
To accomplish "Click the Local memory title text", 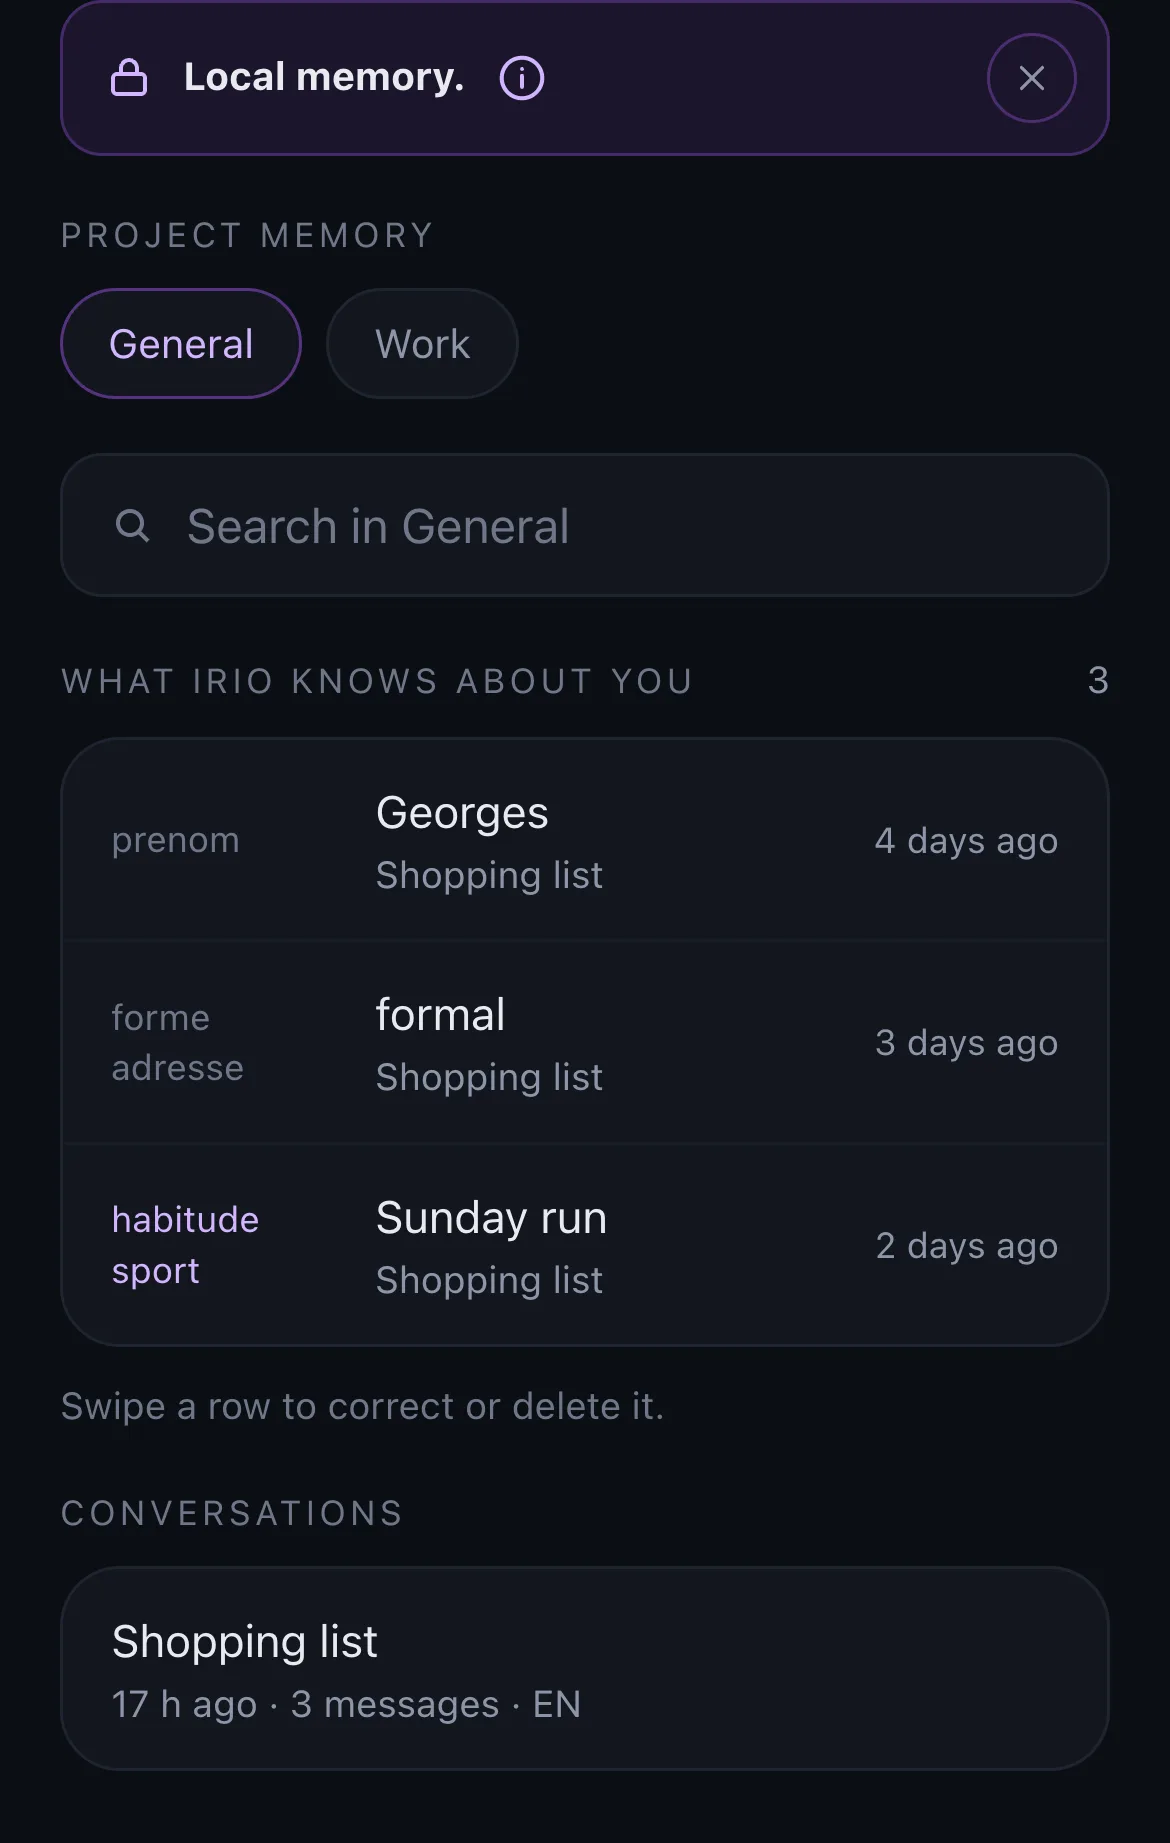I will click(x=324, y=77).
